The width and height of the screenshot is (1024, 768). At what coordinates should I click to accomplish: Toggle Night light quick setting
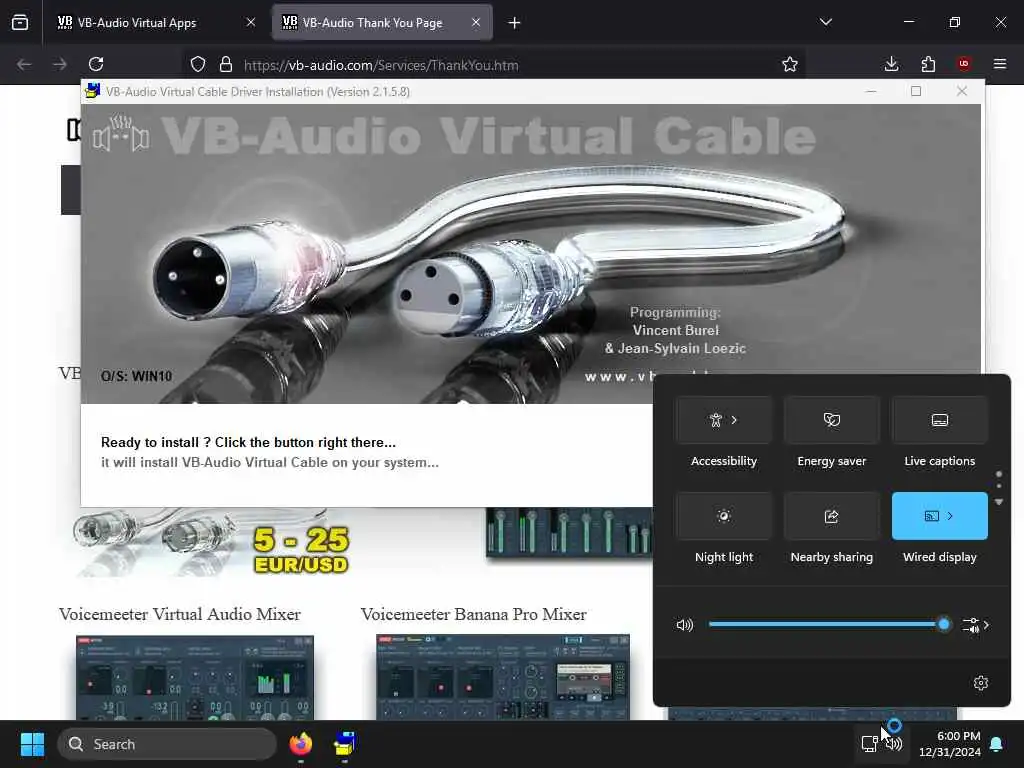724,516
